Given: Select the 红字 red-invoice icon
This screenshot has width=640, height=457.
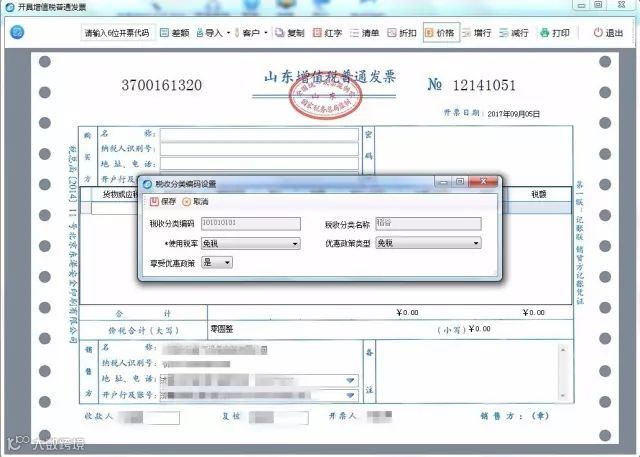Looking at the screenshot, I should pos(317,33).
